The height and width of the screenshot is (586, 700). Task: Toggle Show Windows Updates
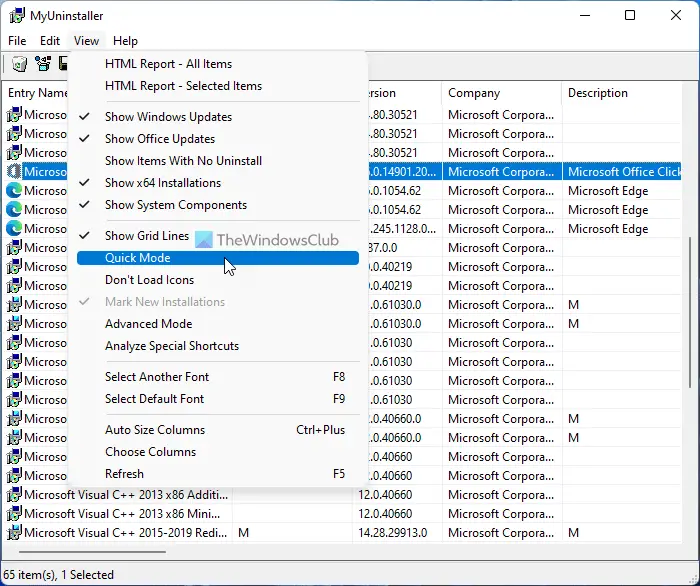click(218, 117)
